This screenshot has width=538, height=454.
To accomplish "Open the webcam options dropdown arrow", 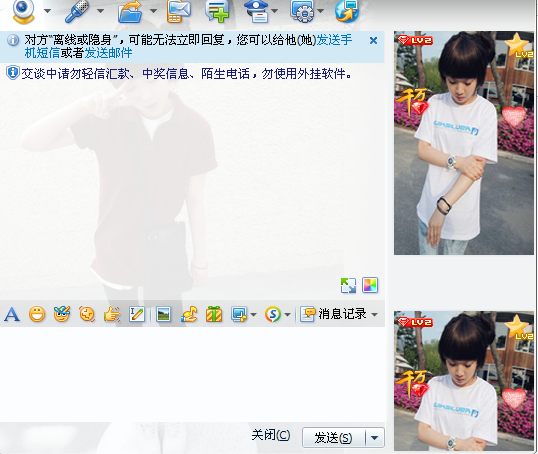I will 48,11.
